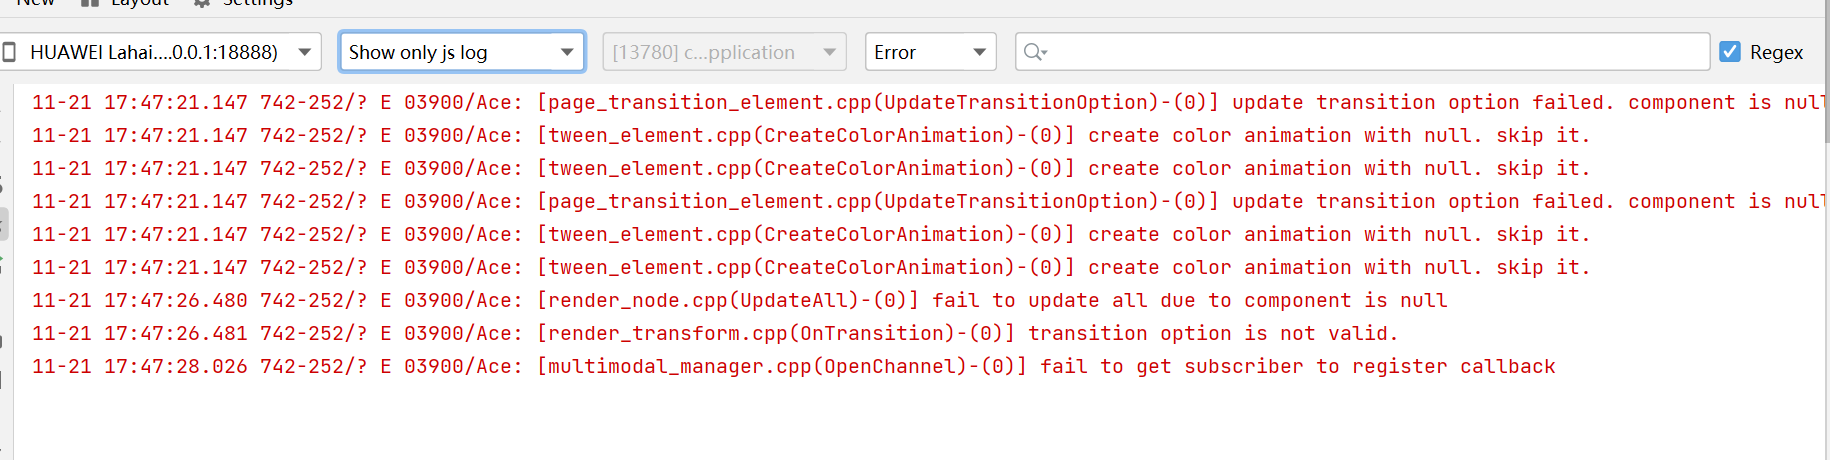
Task: Open the Layout menu item
Action: click(x=139, y=3)
